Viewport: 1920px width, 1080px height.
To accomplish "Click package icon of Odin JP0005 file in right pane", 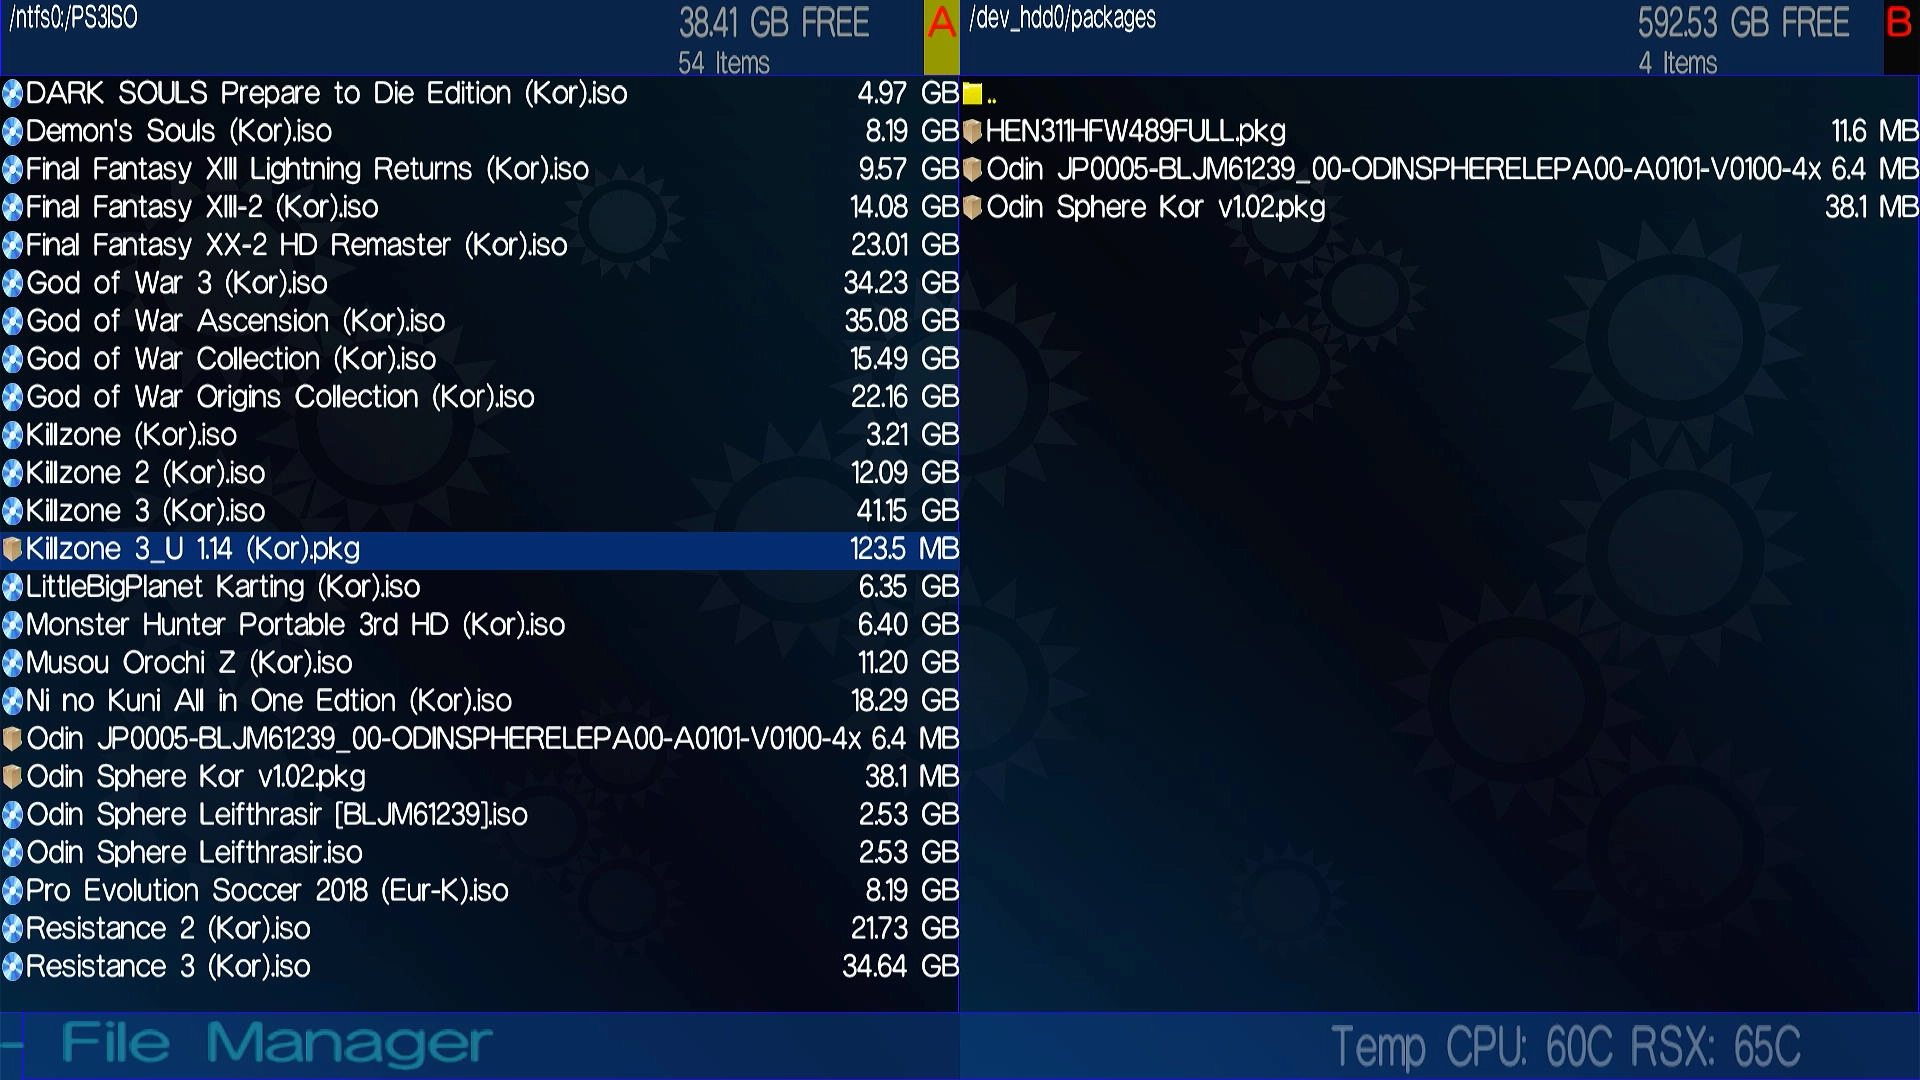I will click(x=973, y=170).
